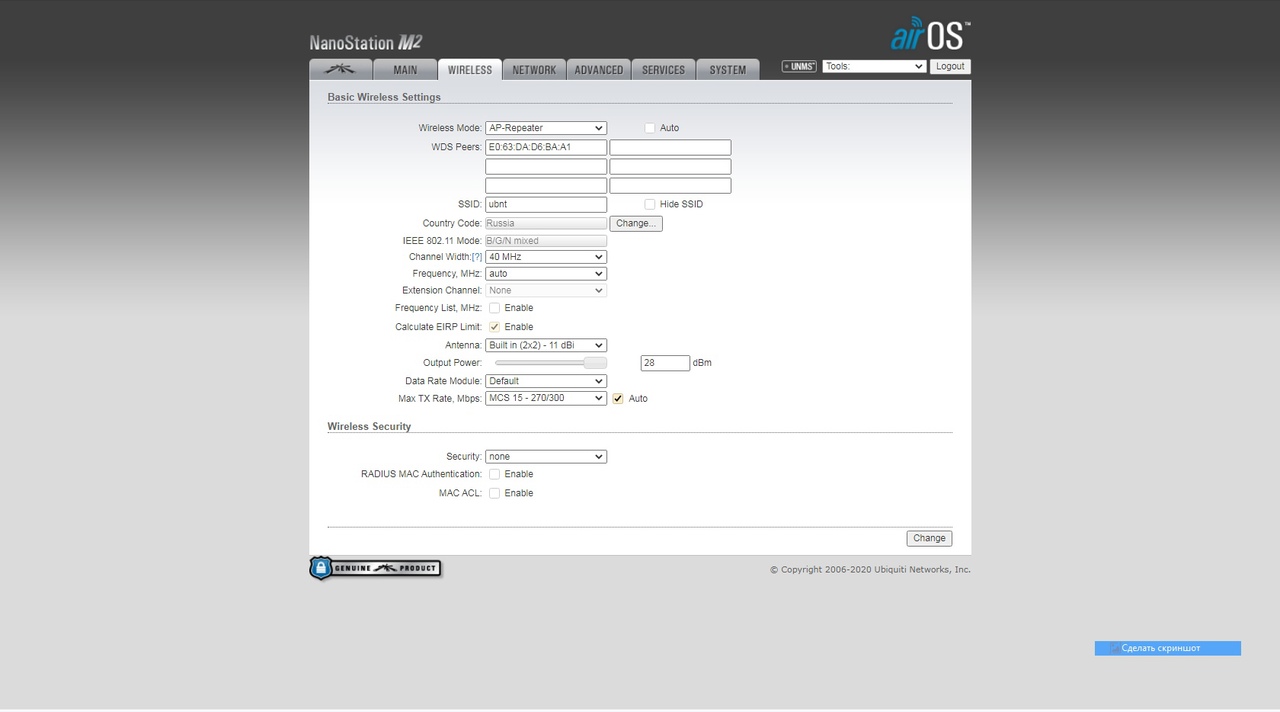
Task: Open the NETWORK tab
Action: click(534, 69)
